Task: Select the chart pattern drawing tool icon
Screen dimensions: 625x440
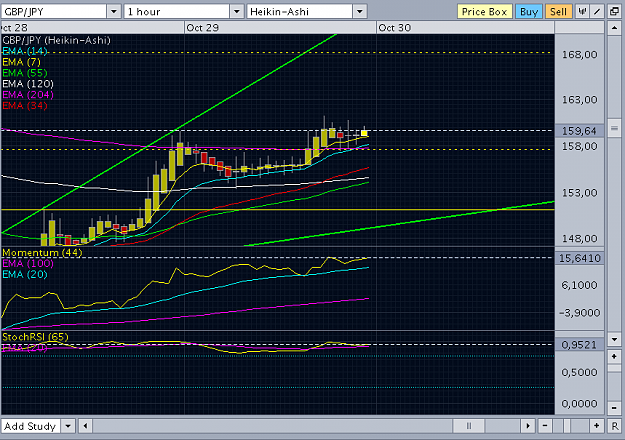Action: pos(582,12)
